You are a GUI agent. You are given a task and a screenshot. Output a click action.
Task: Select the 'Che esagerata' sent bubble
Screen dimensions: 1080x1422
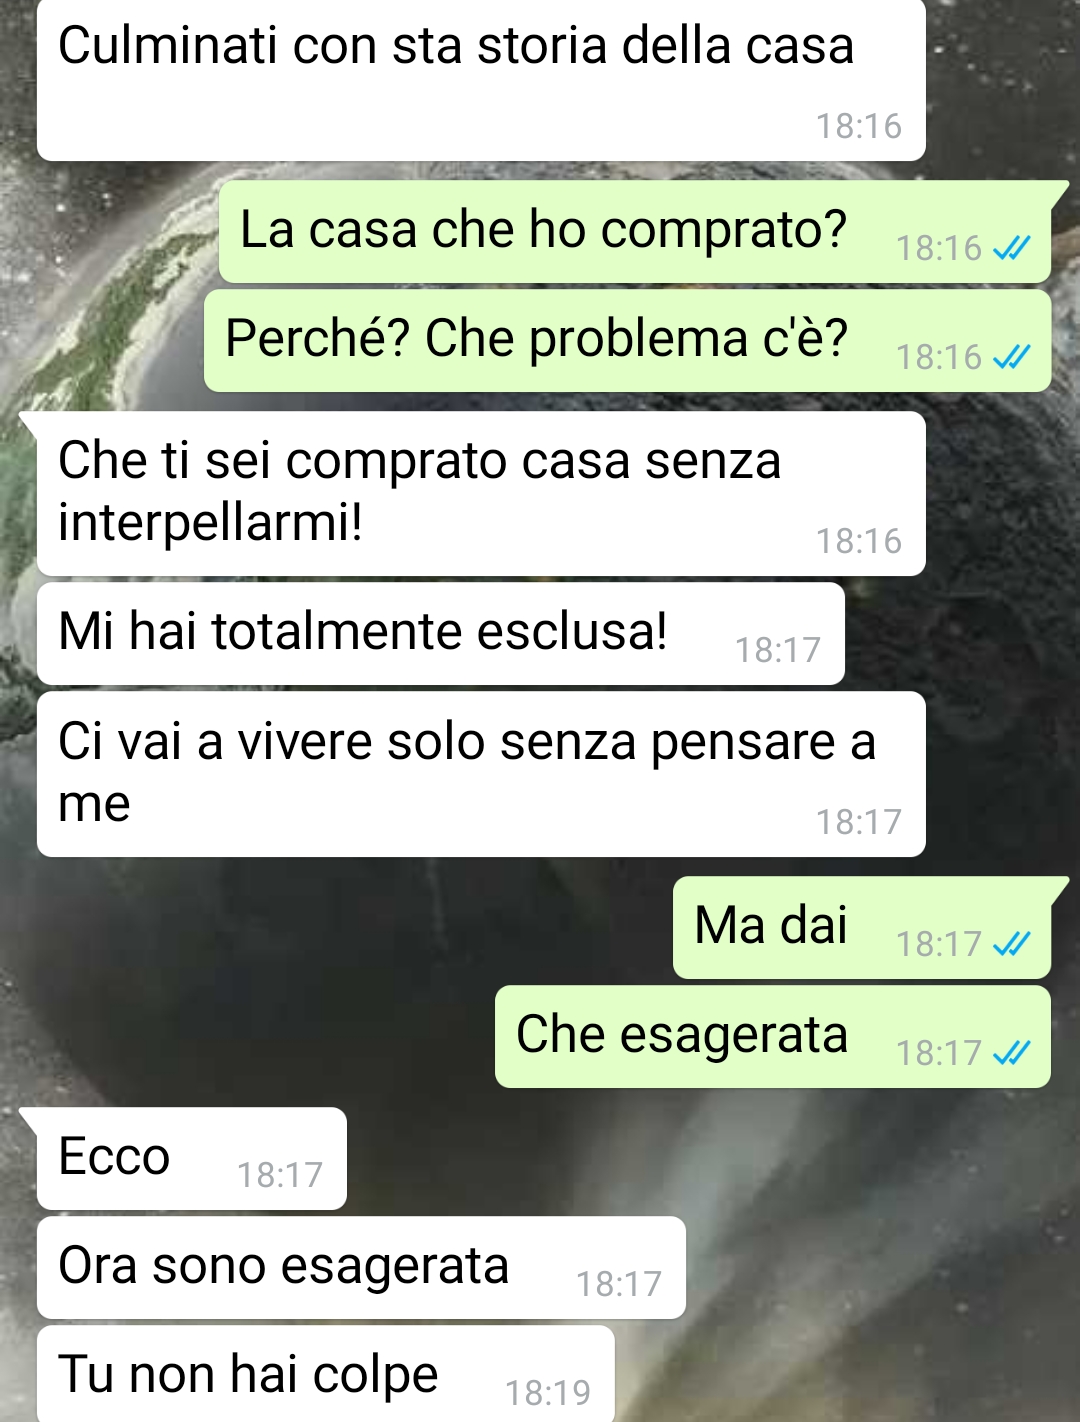point(773,1037)
